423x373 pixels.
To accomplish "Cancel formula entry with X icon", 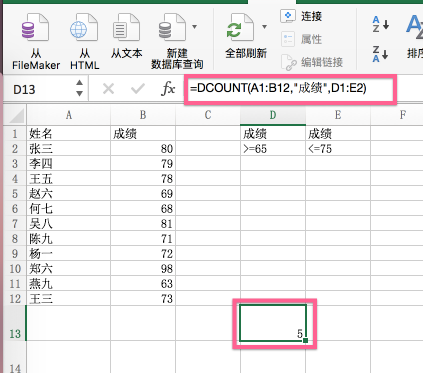I will [108, 89].
